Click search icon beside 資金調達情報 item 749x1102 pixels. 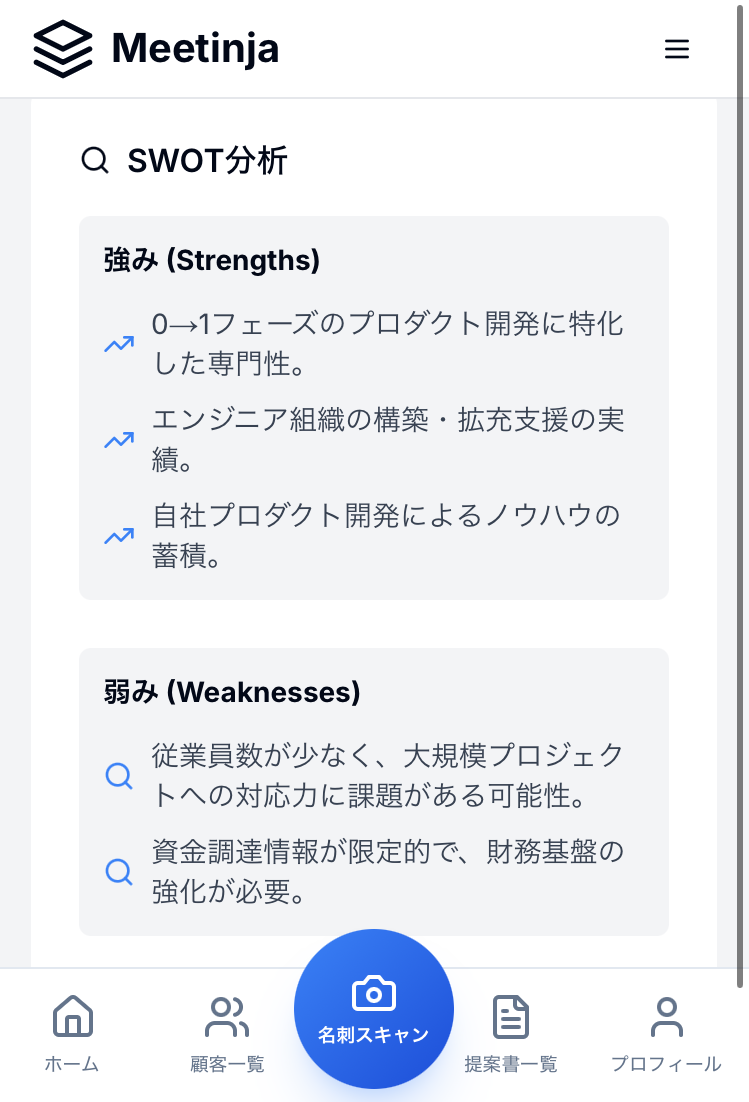pos(119,872)
